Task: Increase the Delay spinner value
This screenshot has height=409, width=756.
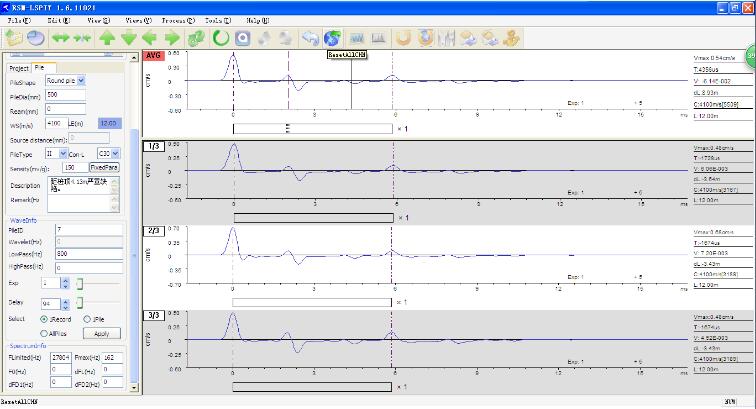Action: (66, 301)
